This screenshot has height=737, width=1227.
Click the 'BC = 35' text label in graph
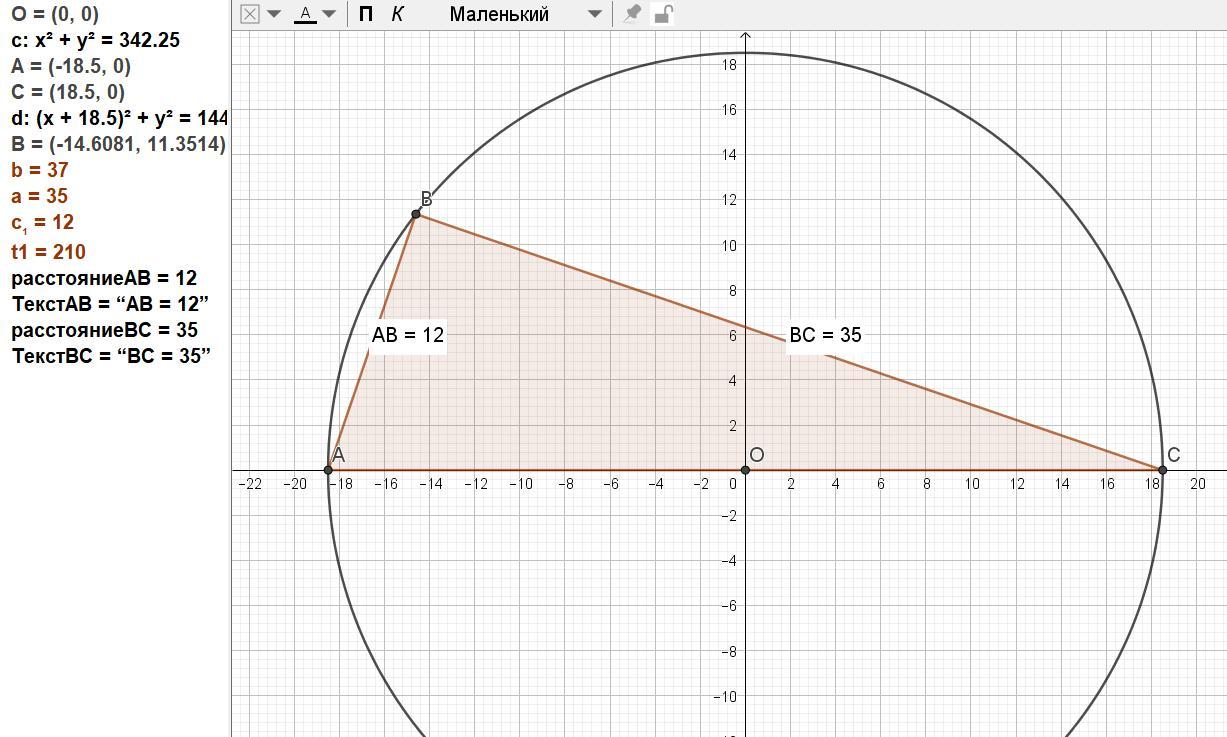(x=825, y=335)
